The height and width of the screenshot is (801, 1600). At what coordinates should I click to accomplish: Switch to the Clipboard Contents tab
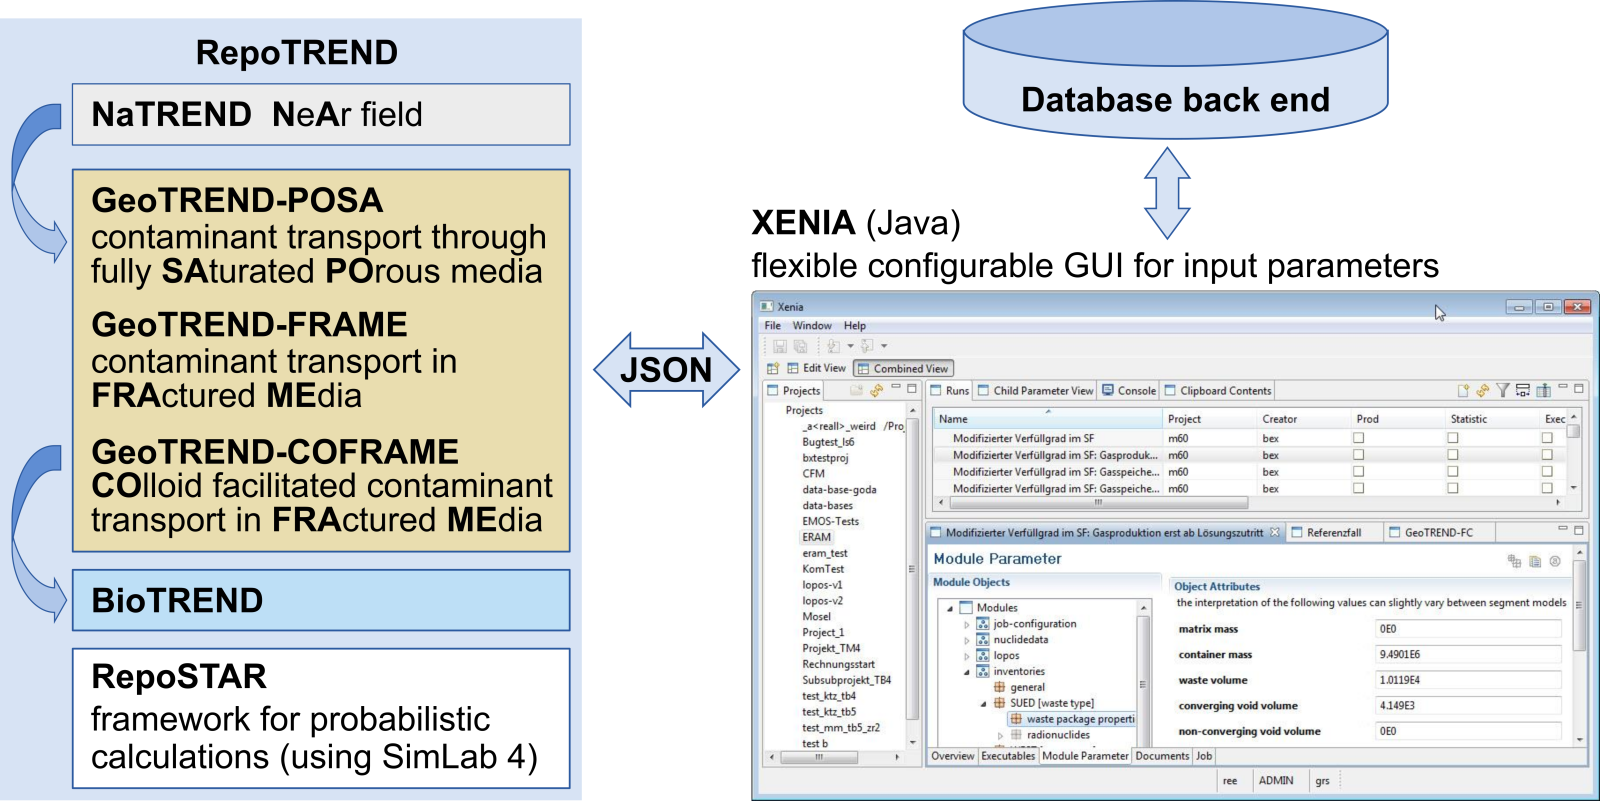[x=1217, y=391]
